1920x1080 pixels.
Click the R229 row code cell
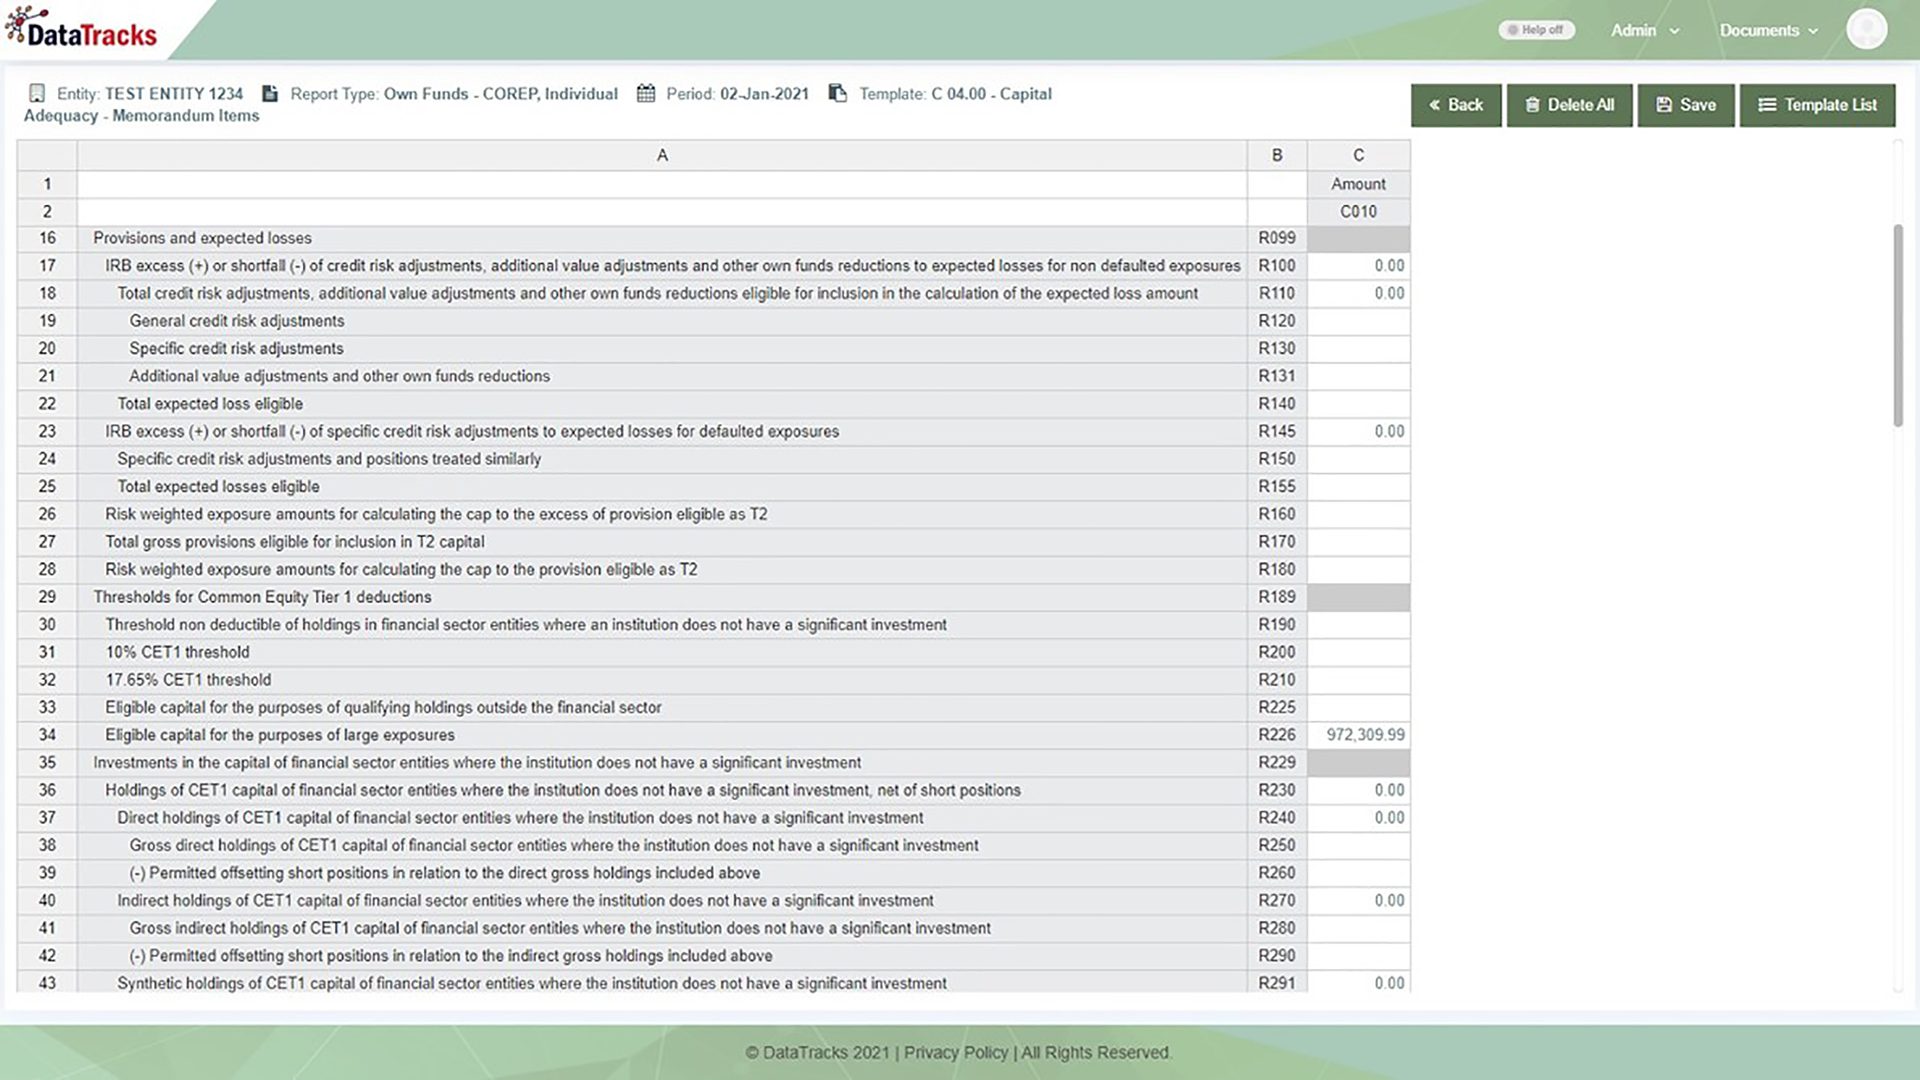(x=1277, y=762)
